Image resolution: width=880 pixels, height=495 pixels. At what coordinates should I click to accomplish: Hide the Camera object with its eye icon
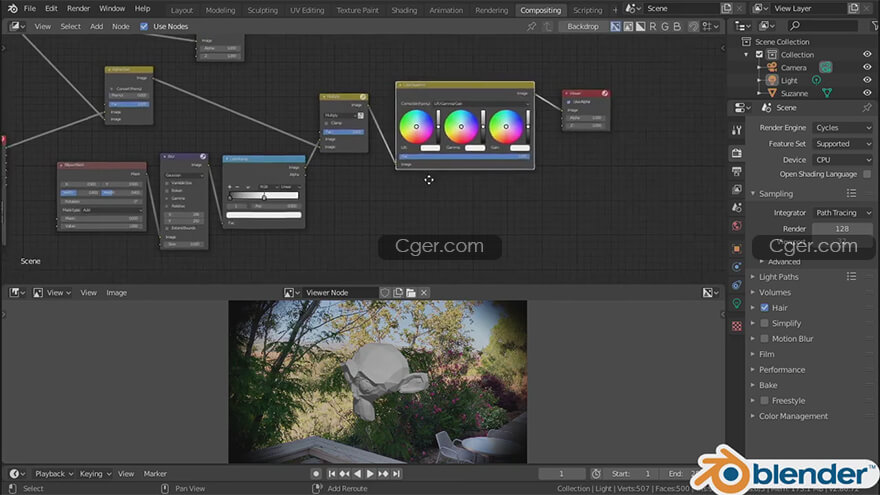pos(866,67)
